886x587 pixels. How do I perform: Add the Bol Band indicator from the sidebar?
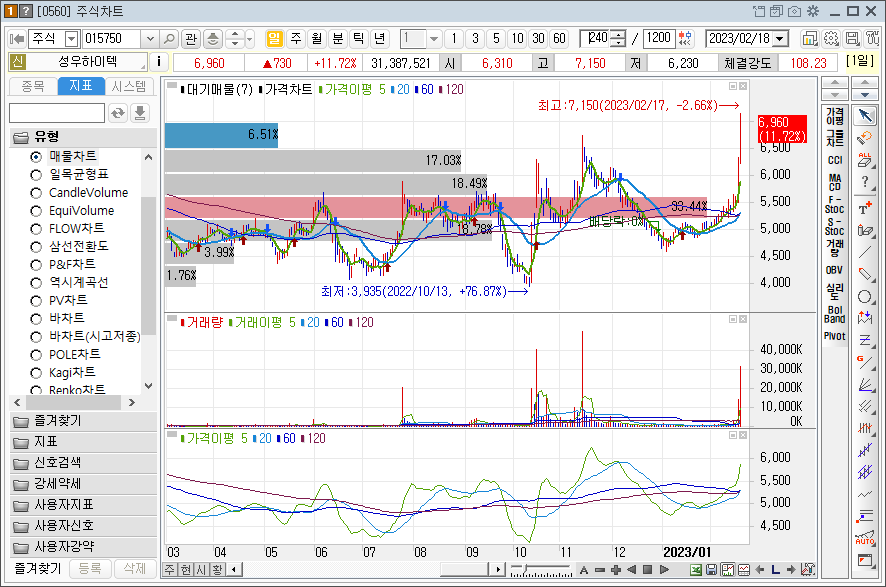[835, 314]
